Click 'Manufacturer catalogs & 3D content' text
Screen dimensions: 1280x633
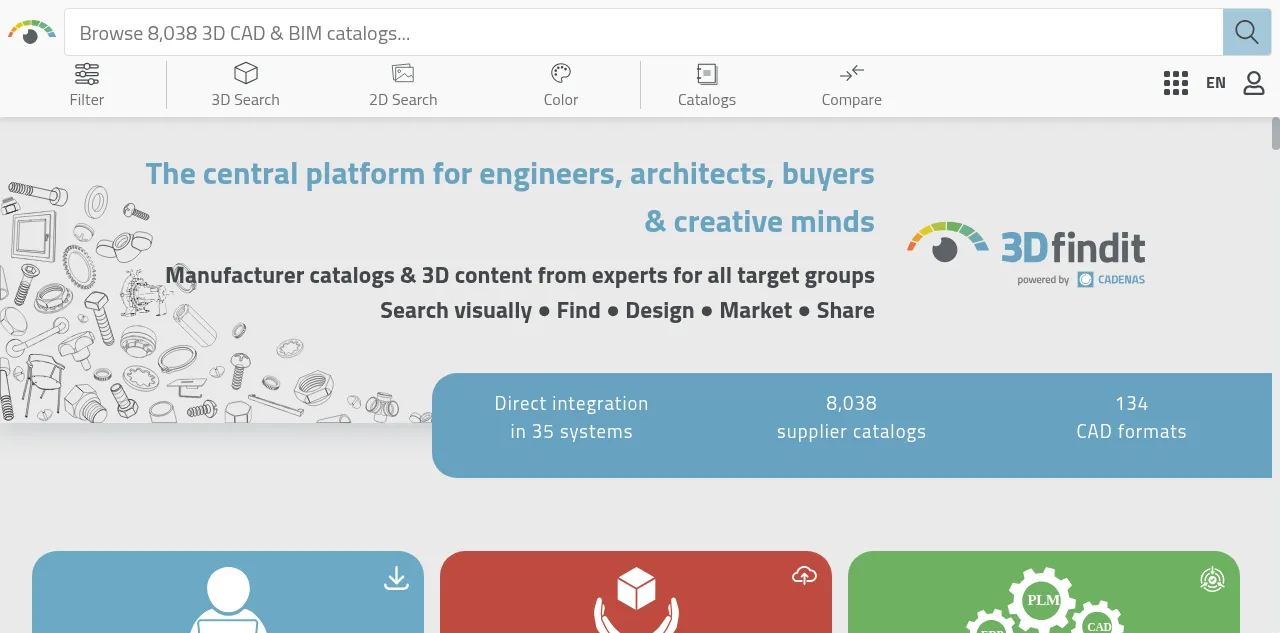(x=520, y=275)
